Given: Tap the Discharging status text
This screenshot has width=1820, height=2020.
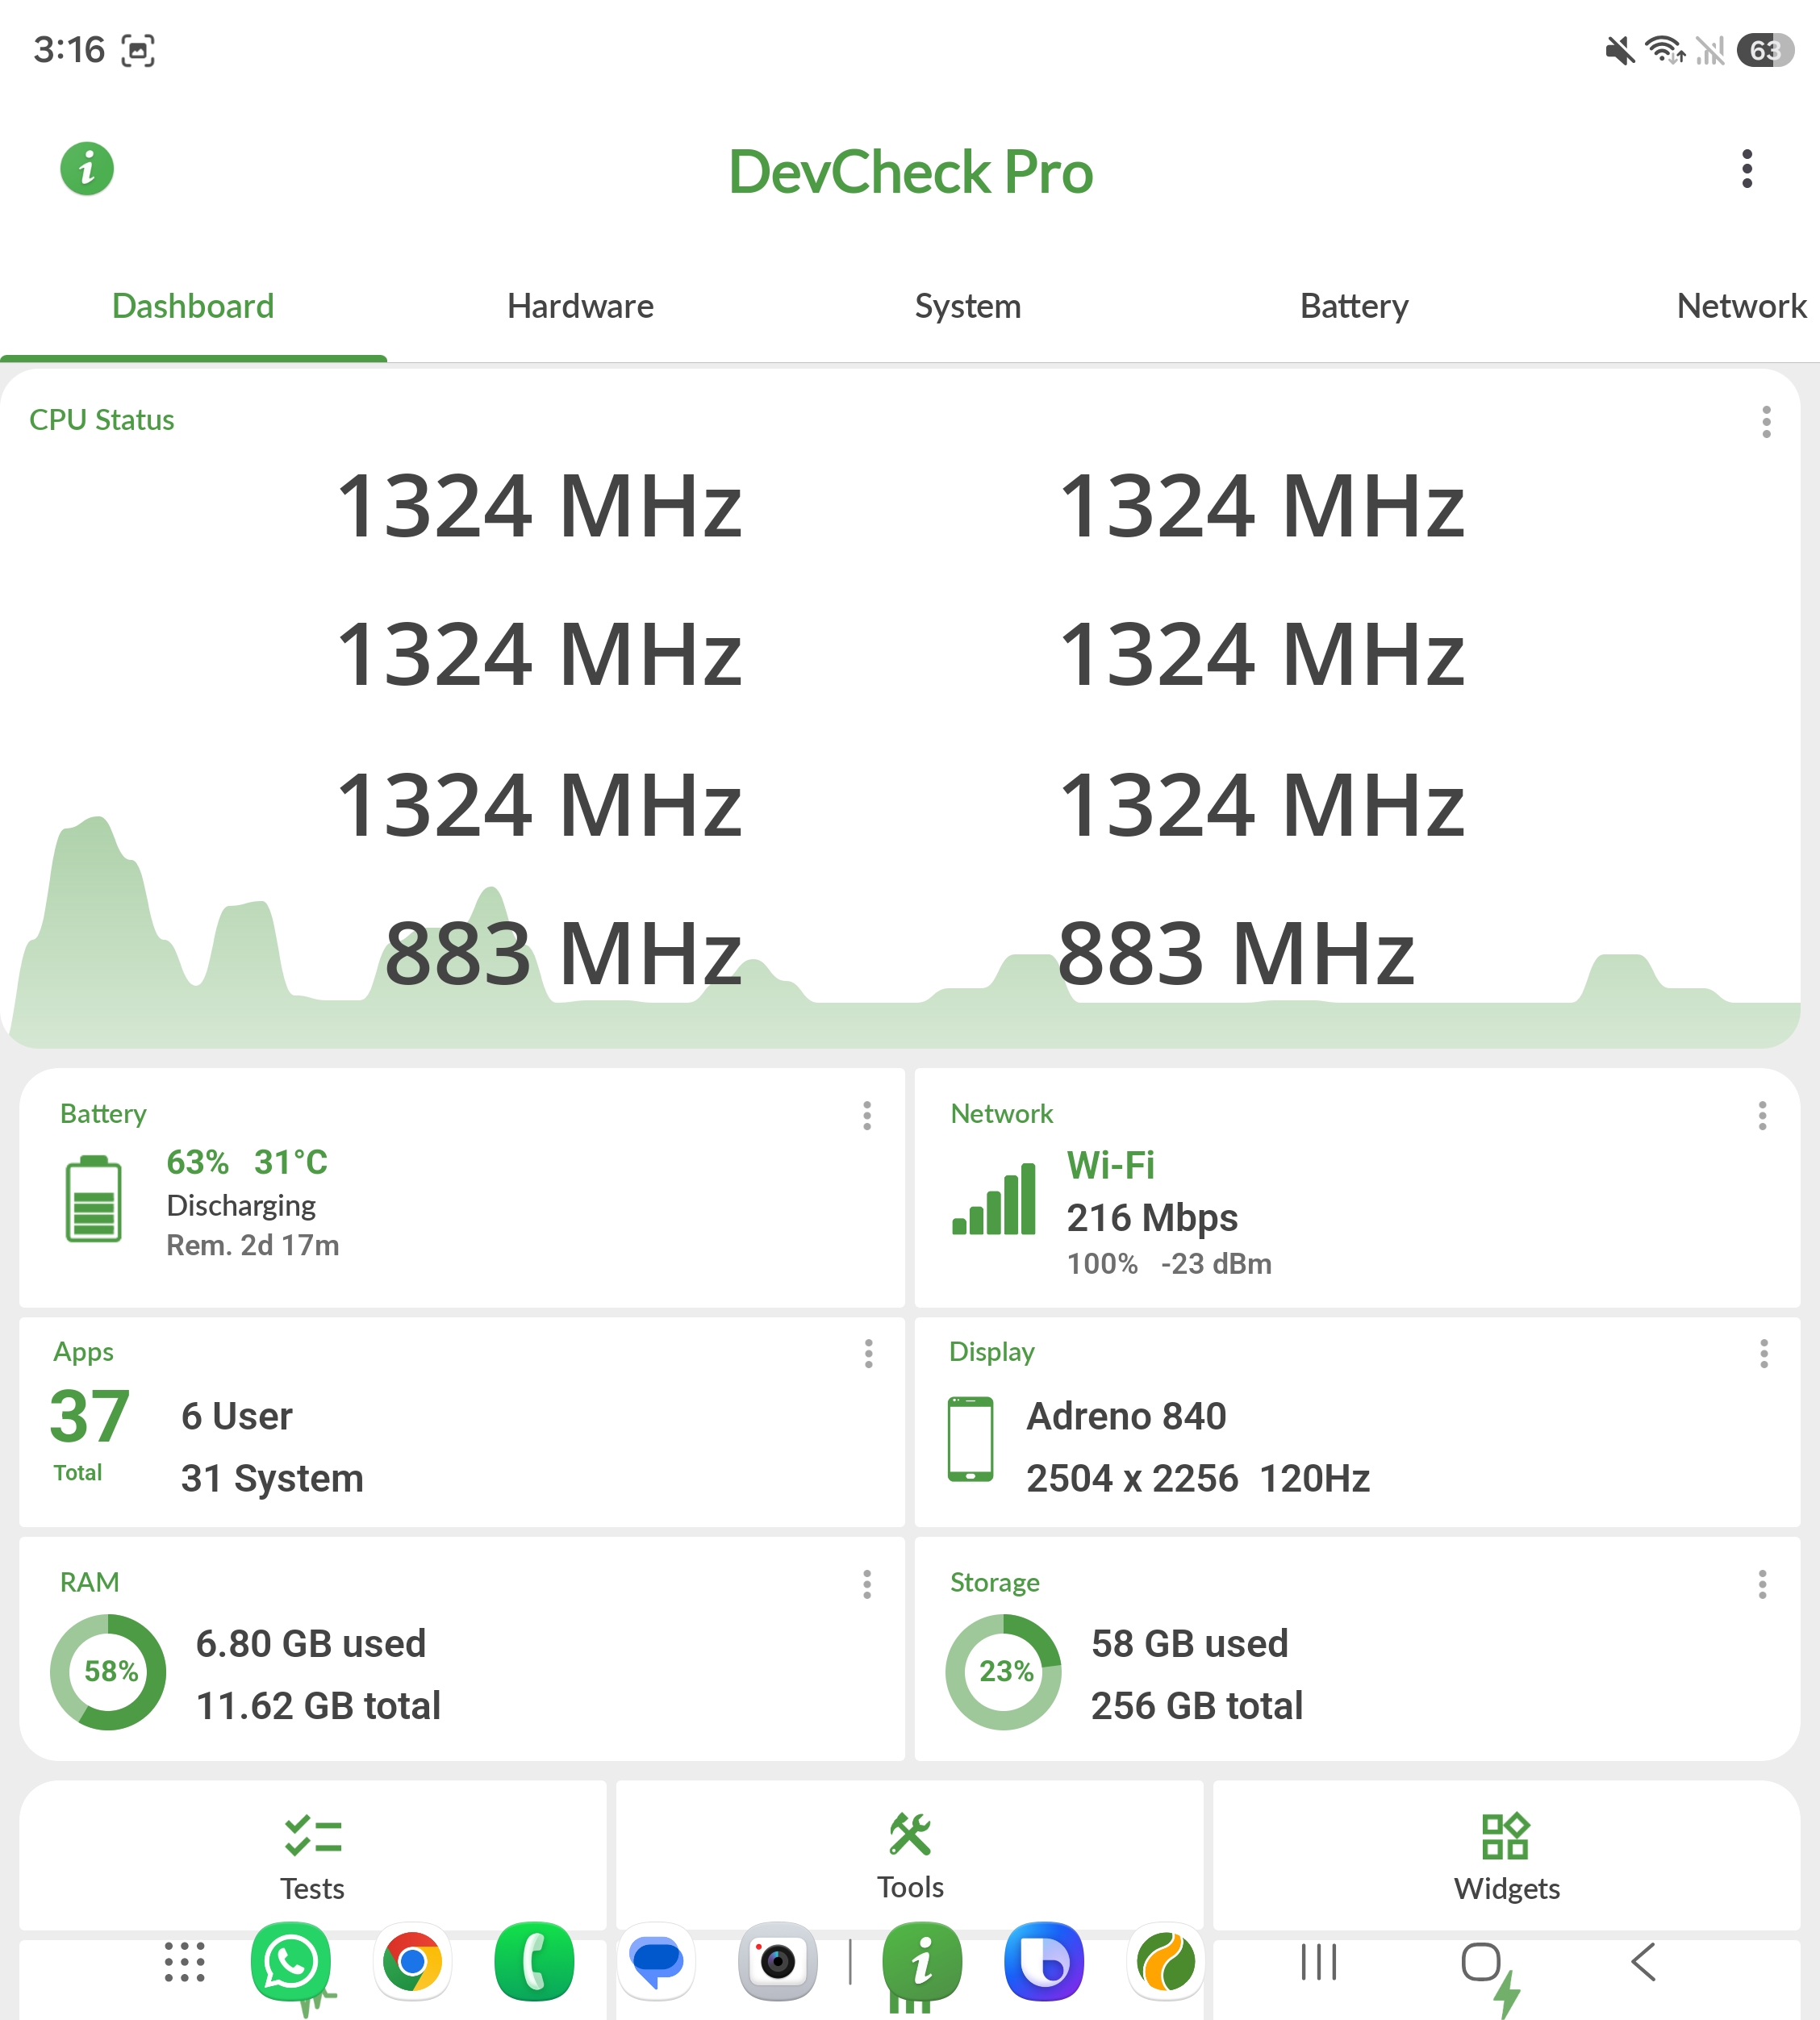Looking at the screenshot, I should pos(241,1206).
